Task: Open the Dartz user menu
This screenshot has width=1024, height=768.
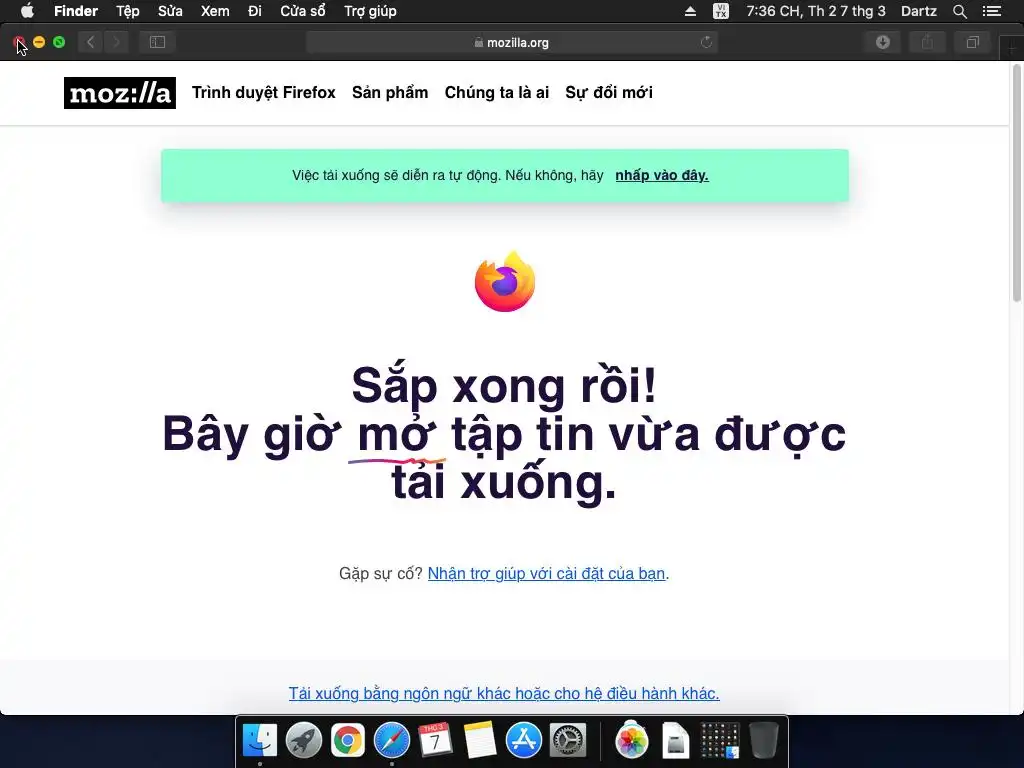Action: point(918,11)
